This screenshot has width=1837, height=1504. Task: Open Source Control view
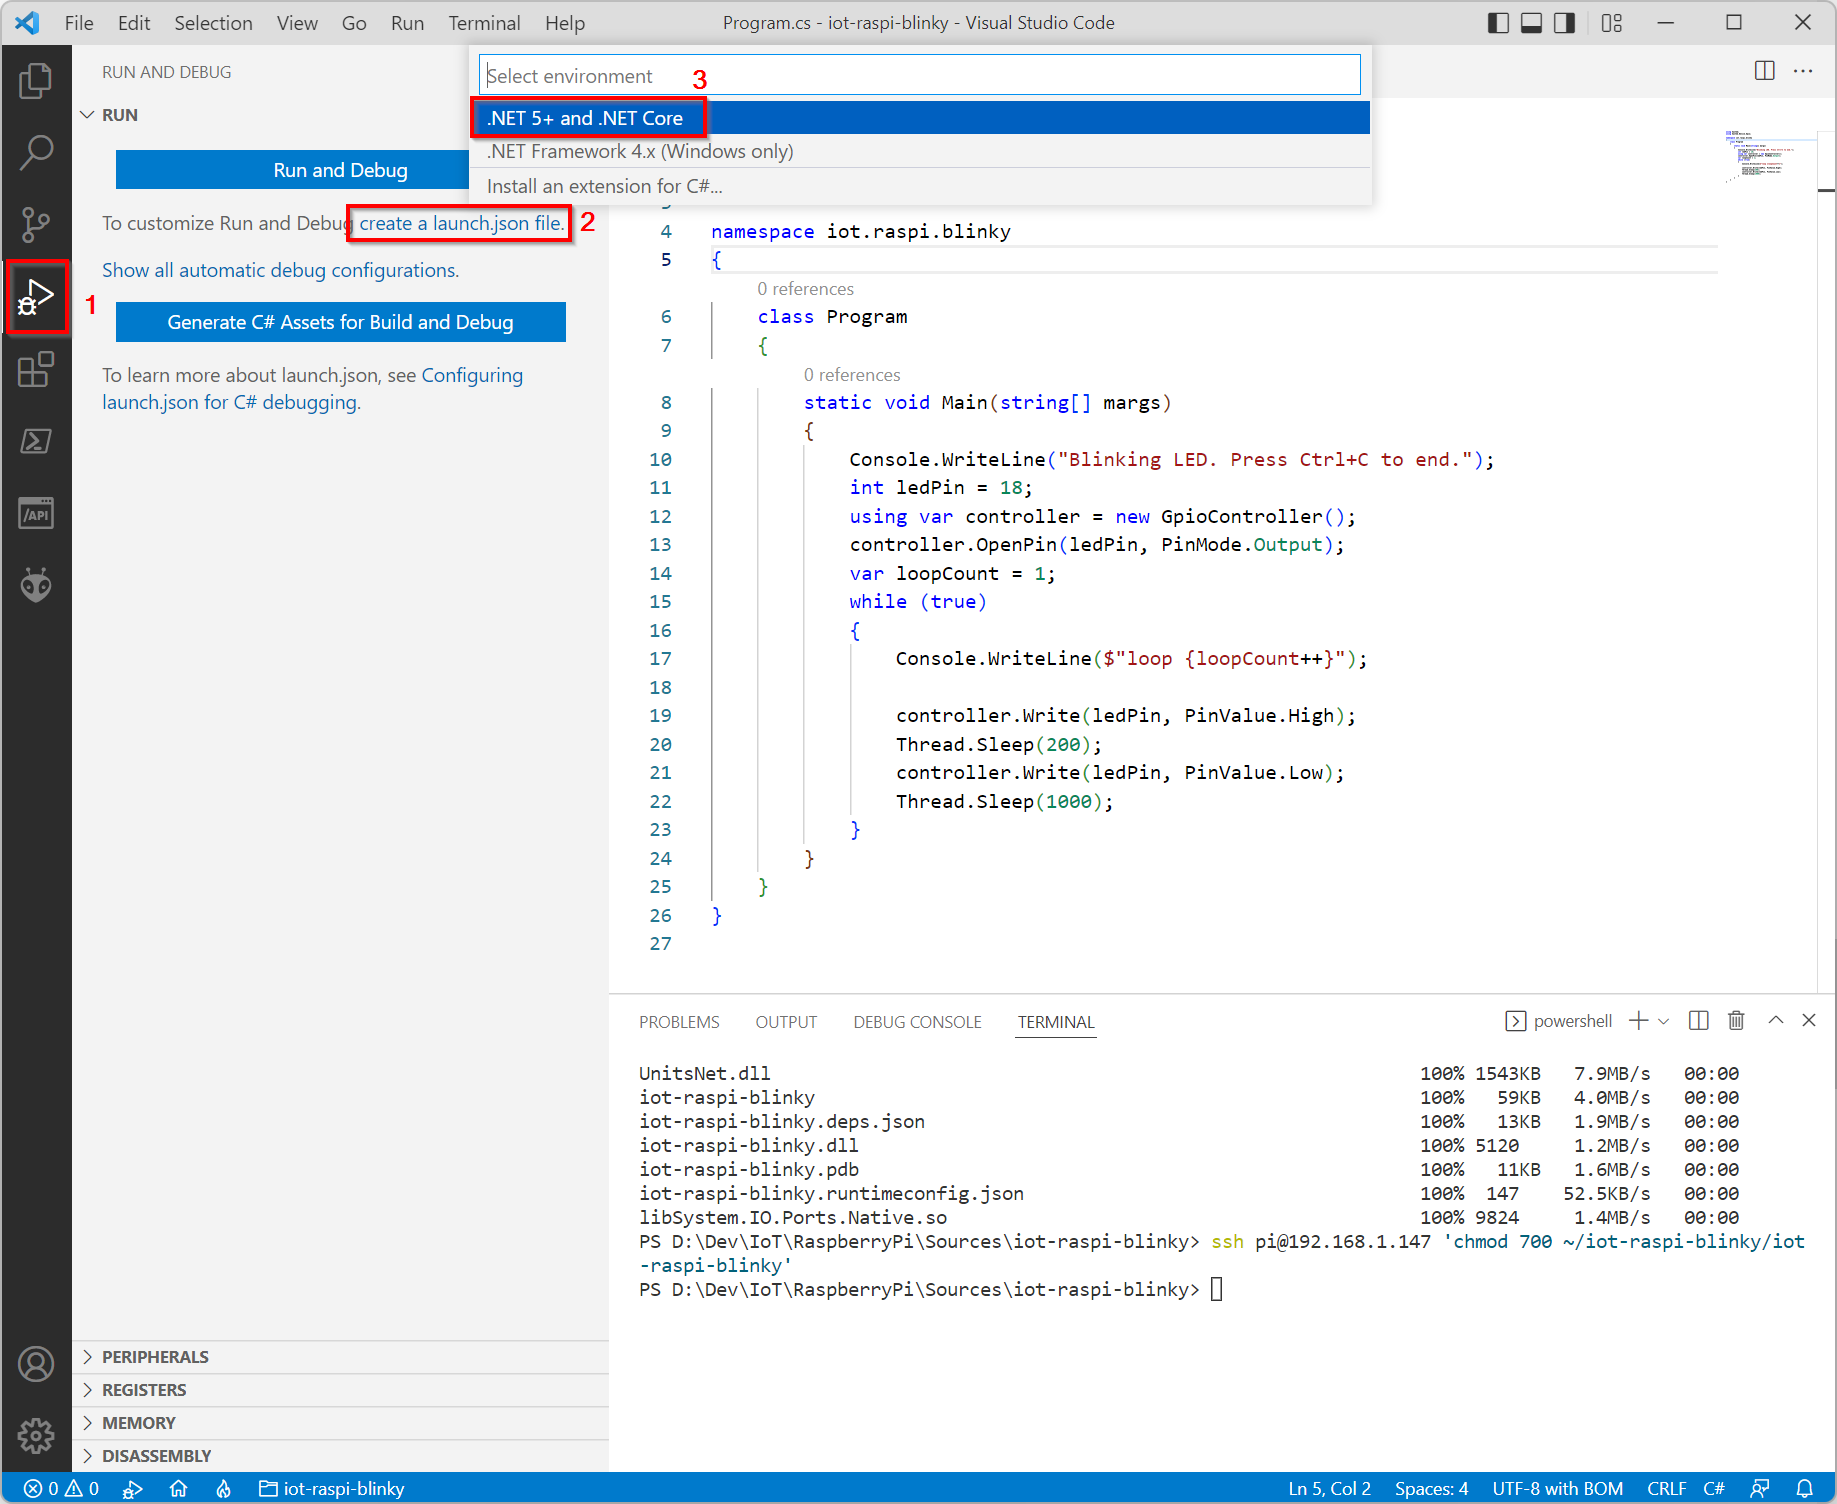(36, 225)
